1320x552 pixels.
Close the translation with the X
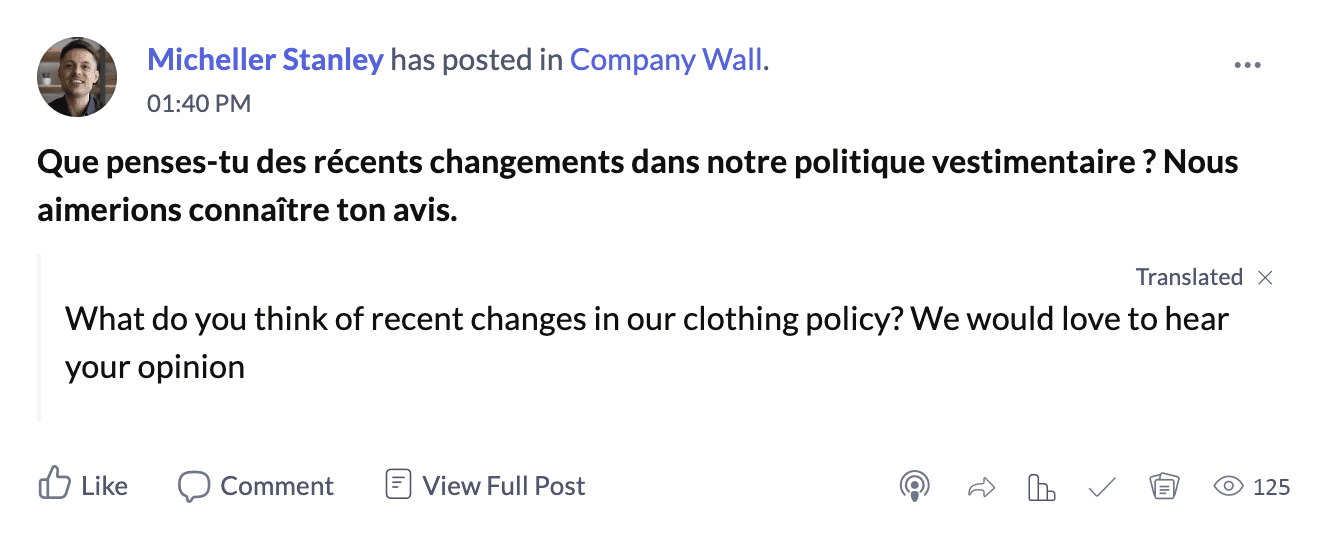[1265, 278]
